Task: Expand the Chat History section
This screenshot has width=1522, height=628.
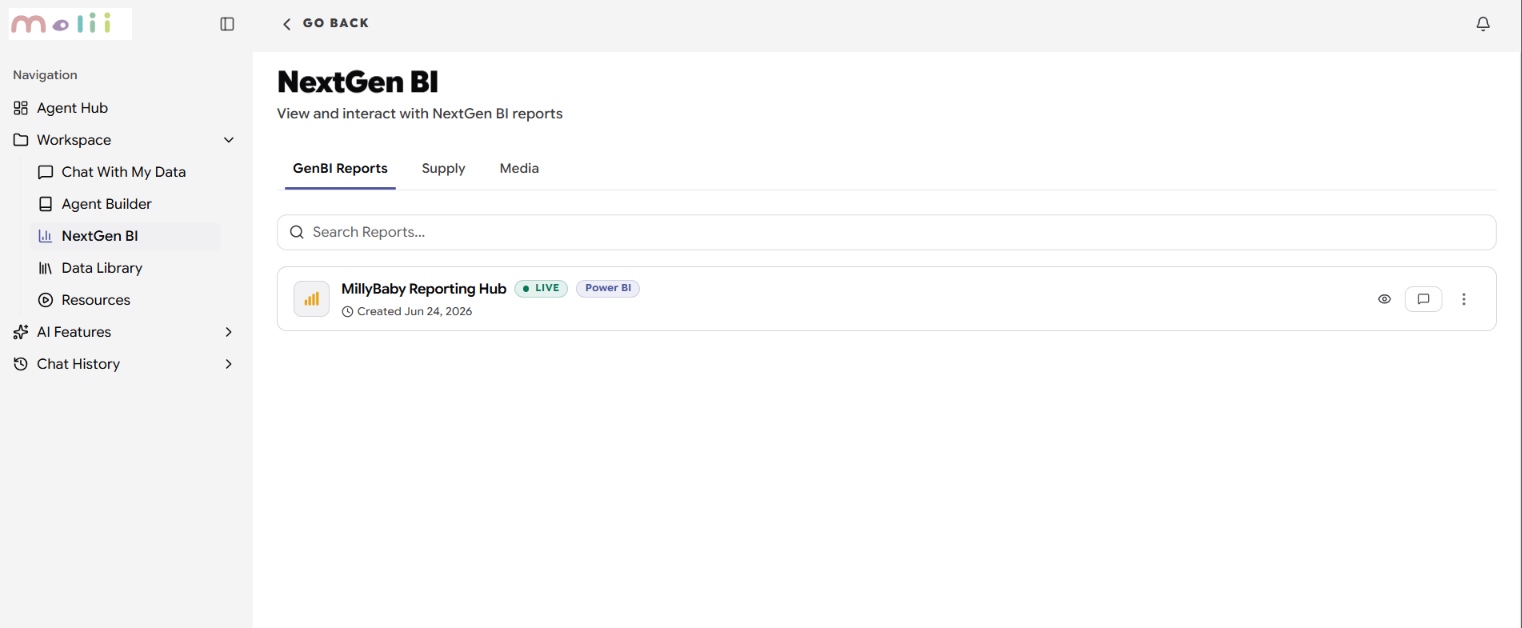Action: (x=123, y=364)
